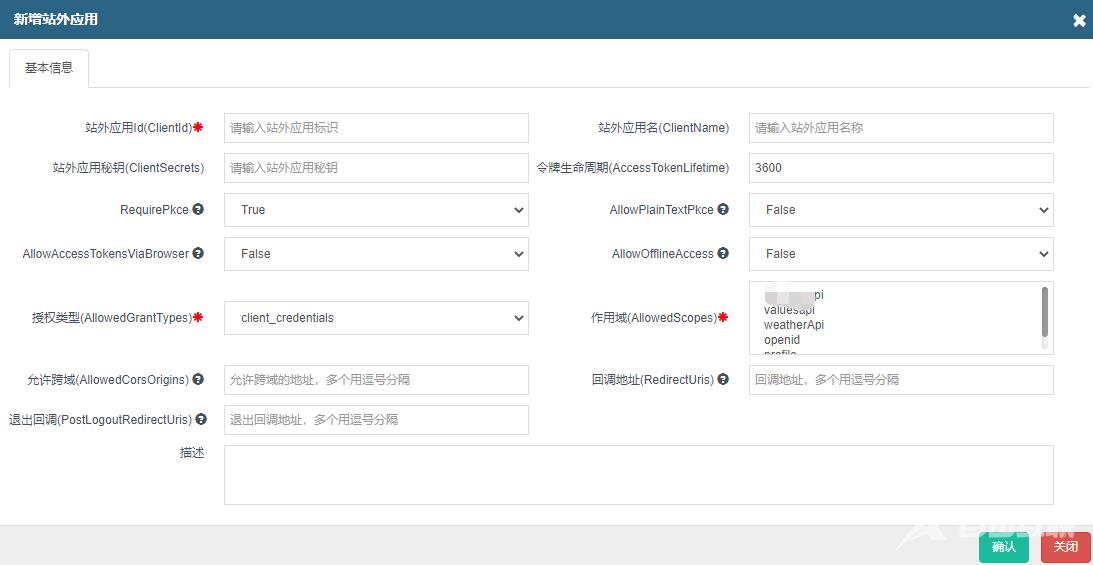
Task: Focus the ClientId input field
Action: pyautogui.click(x=376, y=128)
